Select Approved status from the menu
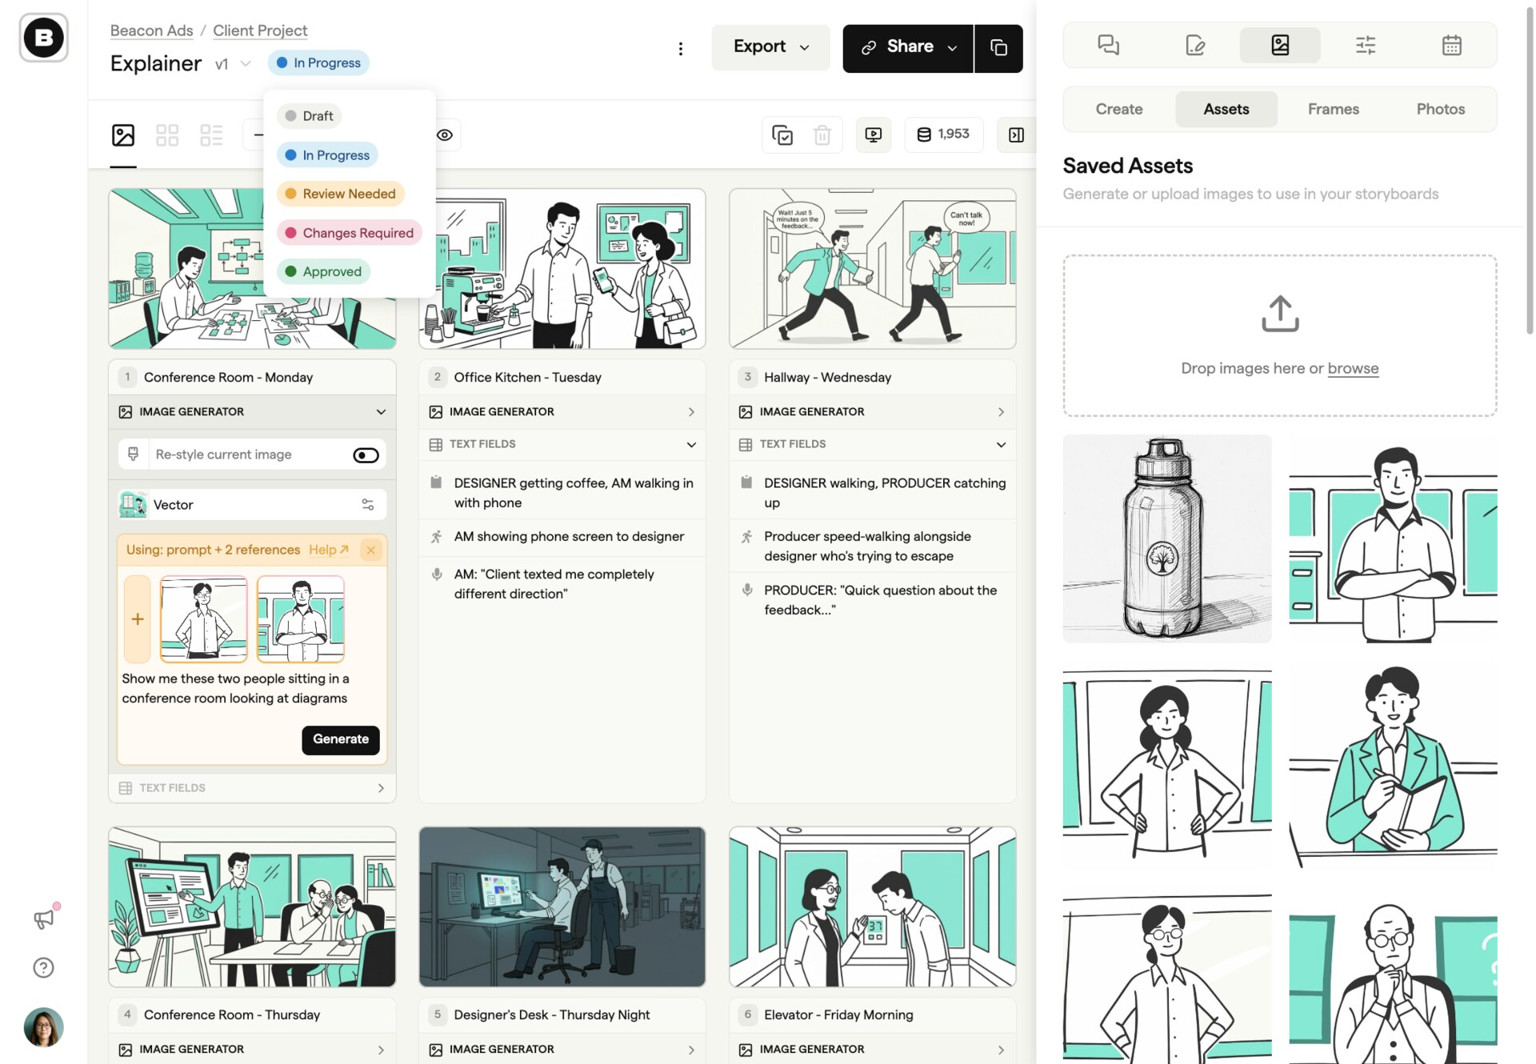Viewport: 1536px width, 1064px height. (x=323, y=271)
